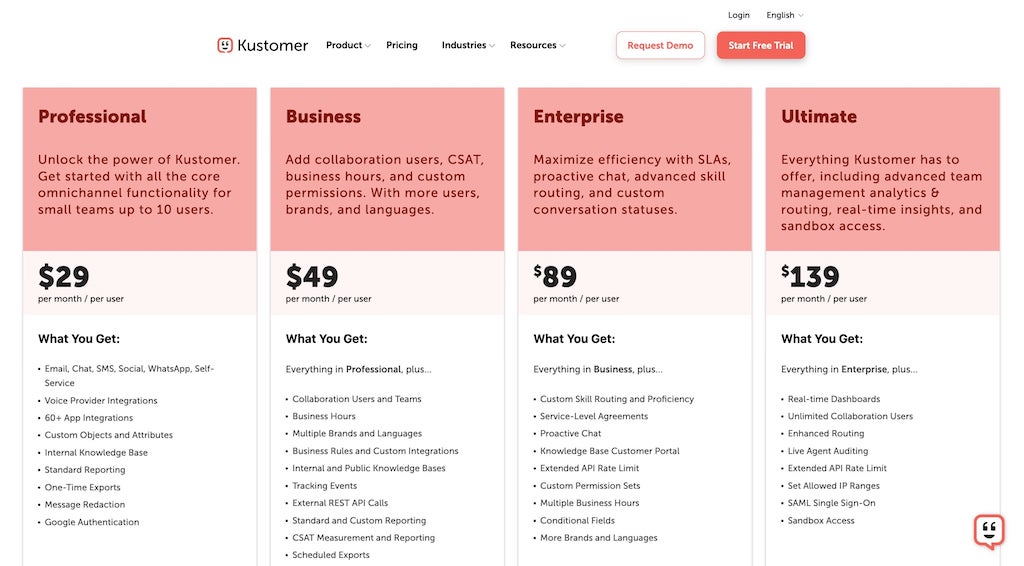Image resolution: width=1024 pixels, height=566 pixels.
Task: Click the Kustomer wordmark text
Action: tap(273, 45)
